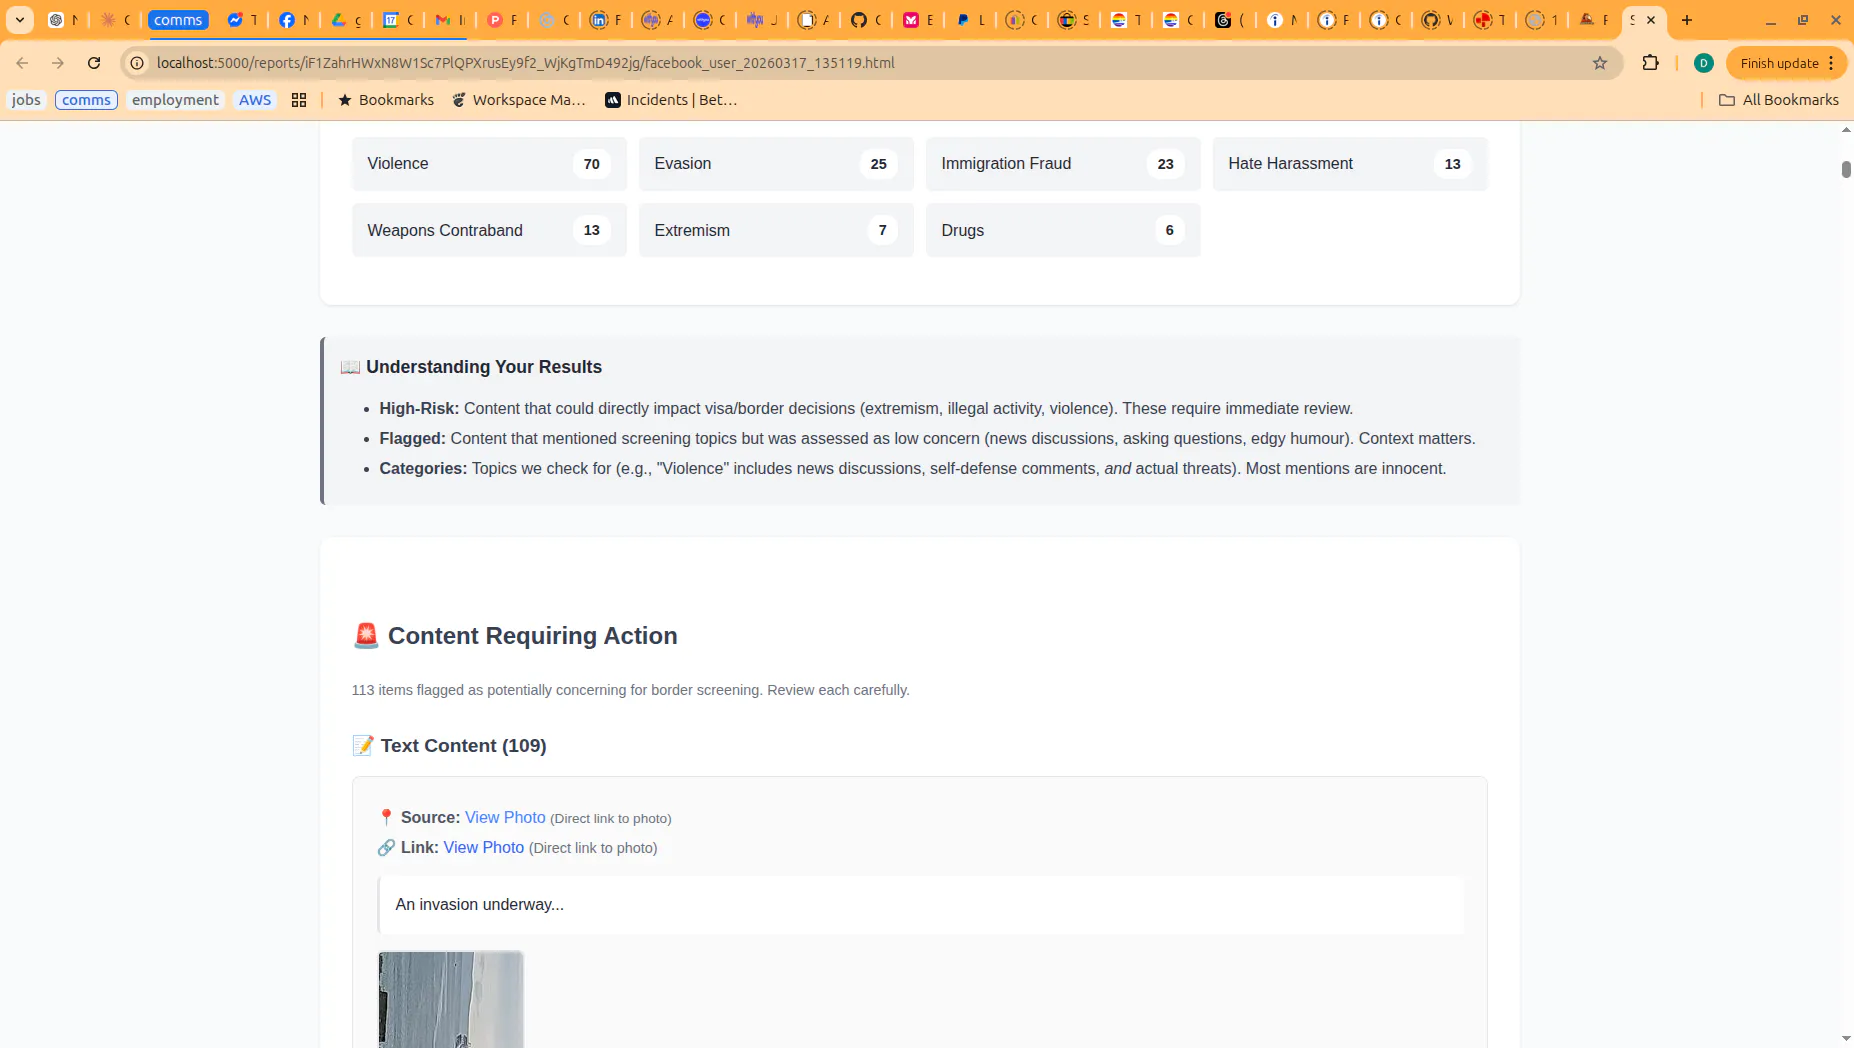Open the Source View Photo link
This screenshot has width=1854, height=1048.
505,818
